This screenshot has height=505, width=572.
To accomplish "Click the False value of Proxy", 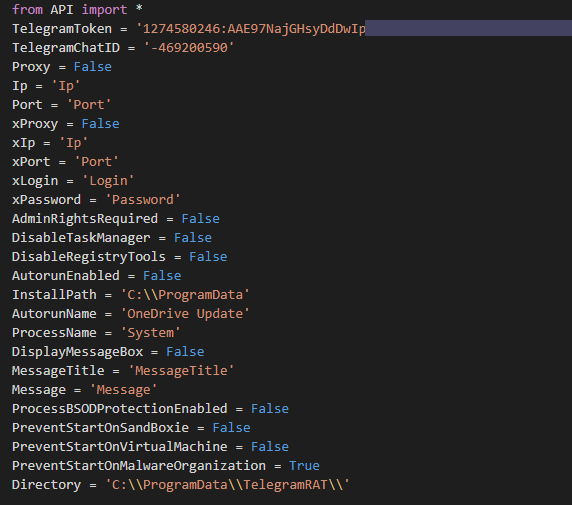I will (x=93, y=67).
